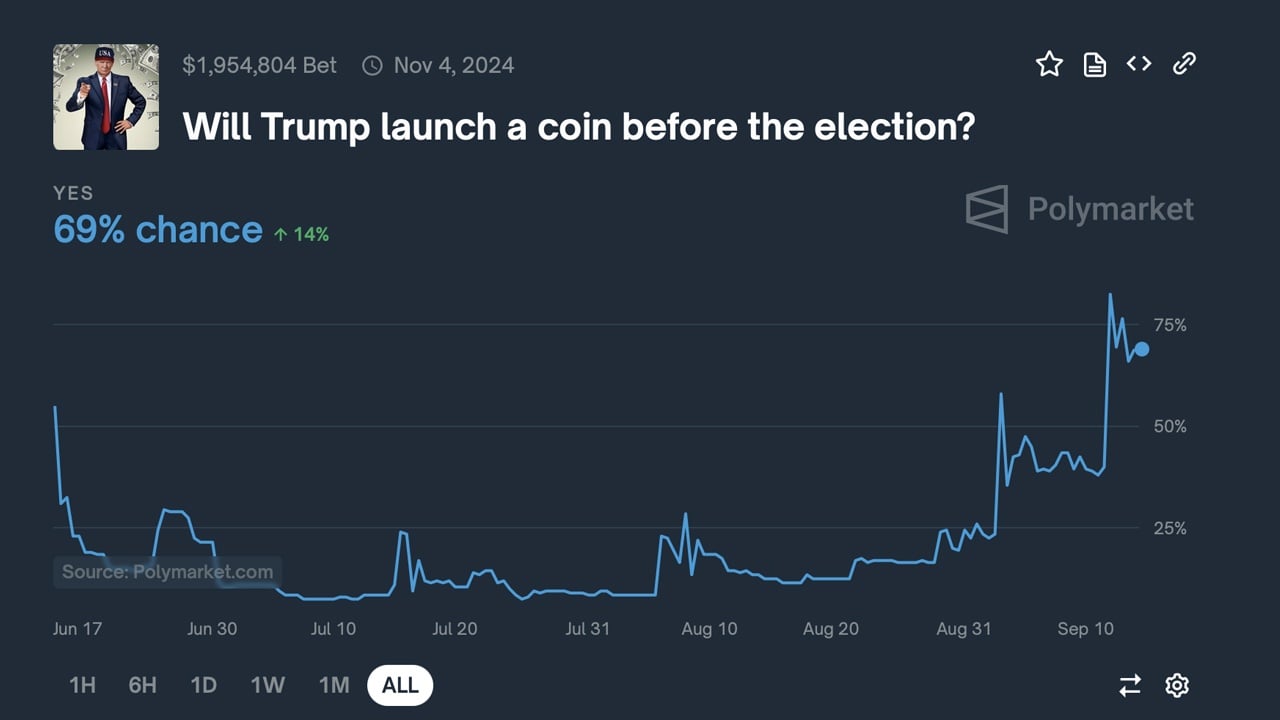Copy market link using the chain icon
The width and height of the screenshot is (1280, 720).
click(1184, 63)
